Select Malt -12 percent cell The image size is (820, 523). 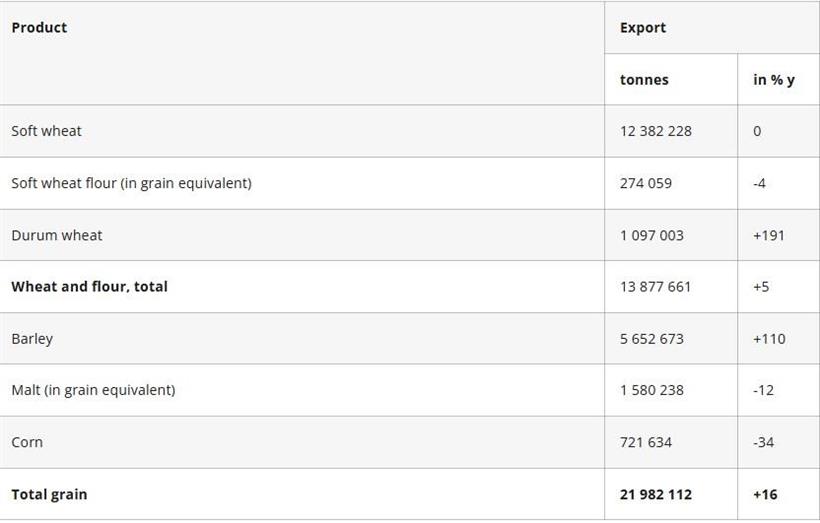(764, 390)
